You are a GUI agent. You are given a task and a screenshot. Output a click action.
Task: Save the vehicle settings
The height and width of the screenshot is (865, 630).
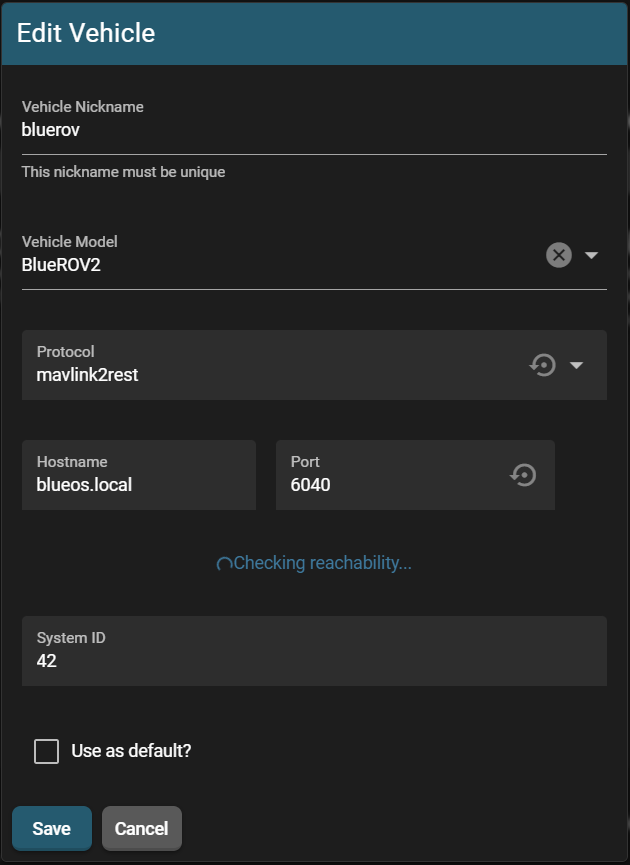[51, 828]
